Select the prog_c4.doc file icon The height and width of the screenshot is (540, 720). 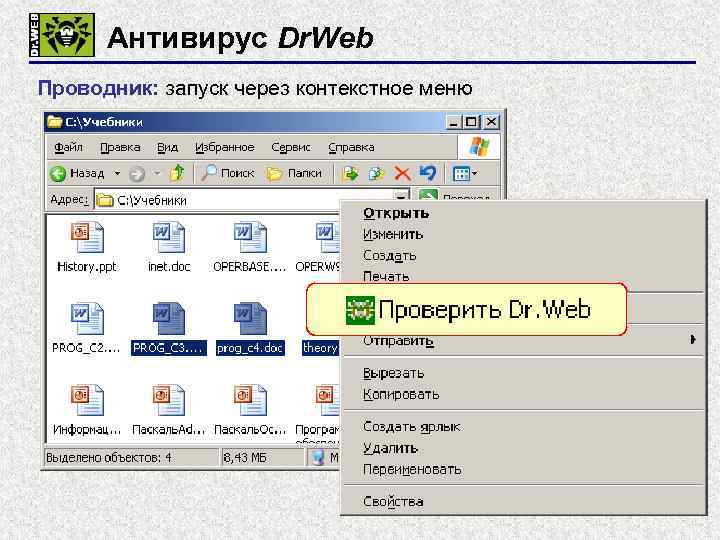pos(250,319)
